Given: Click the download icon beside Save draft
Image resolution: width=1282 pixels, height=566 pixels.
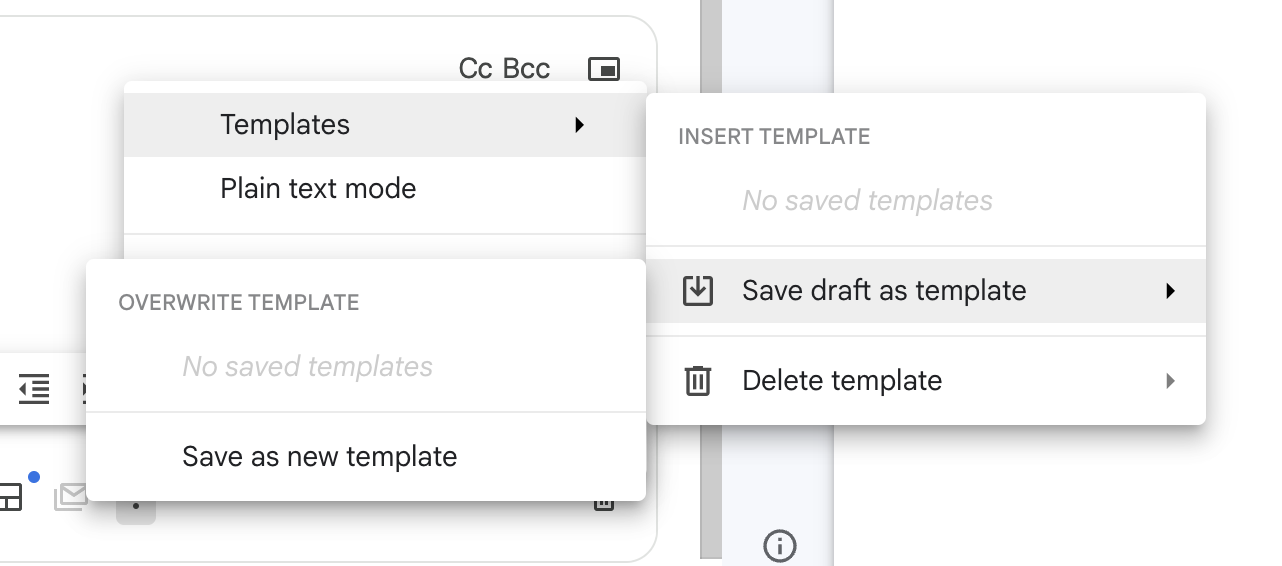Looking at the screenshot, I should 697,291.
